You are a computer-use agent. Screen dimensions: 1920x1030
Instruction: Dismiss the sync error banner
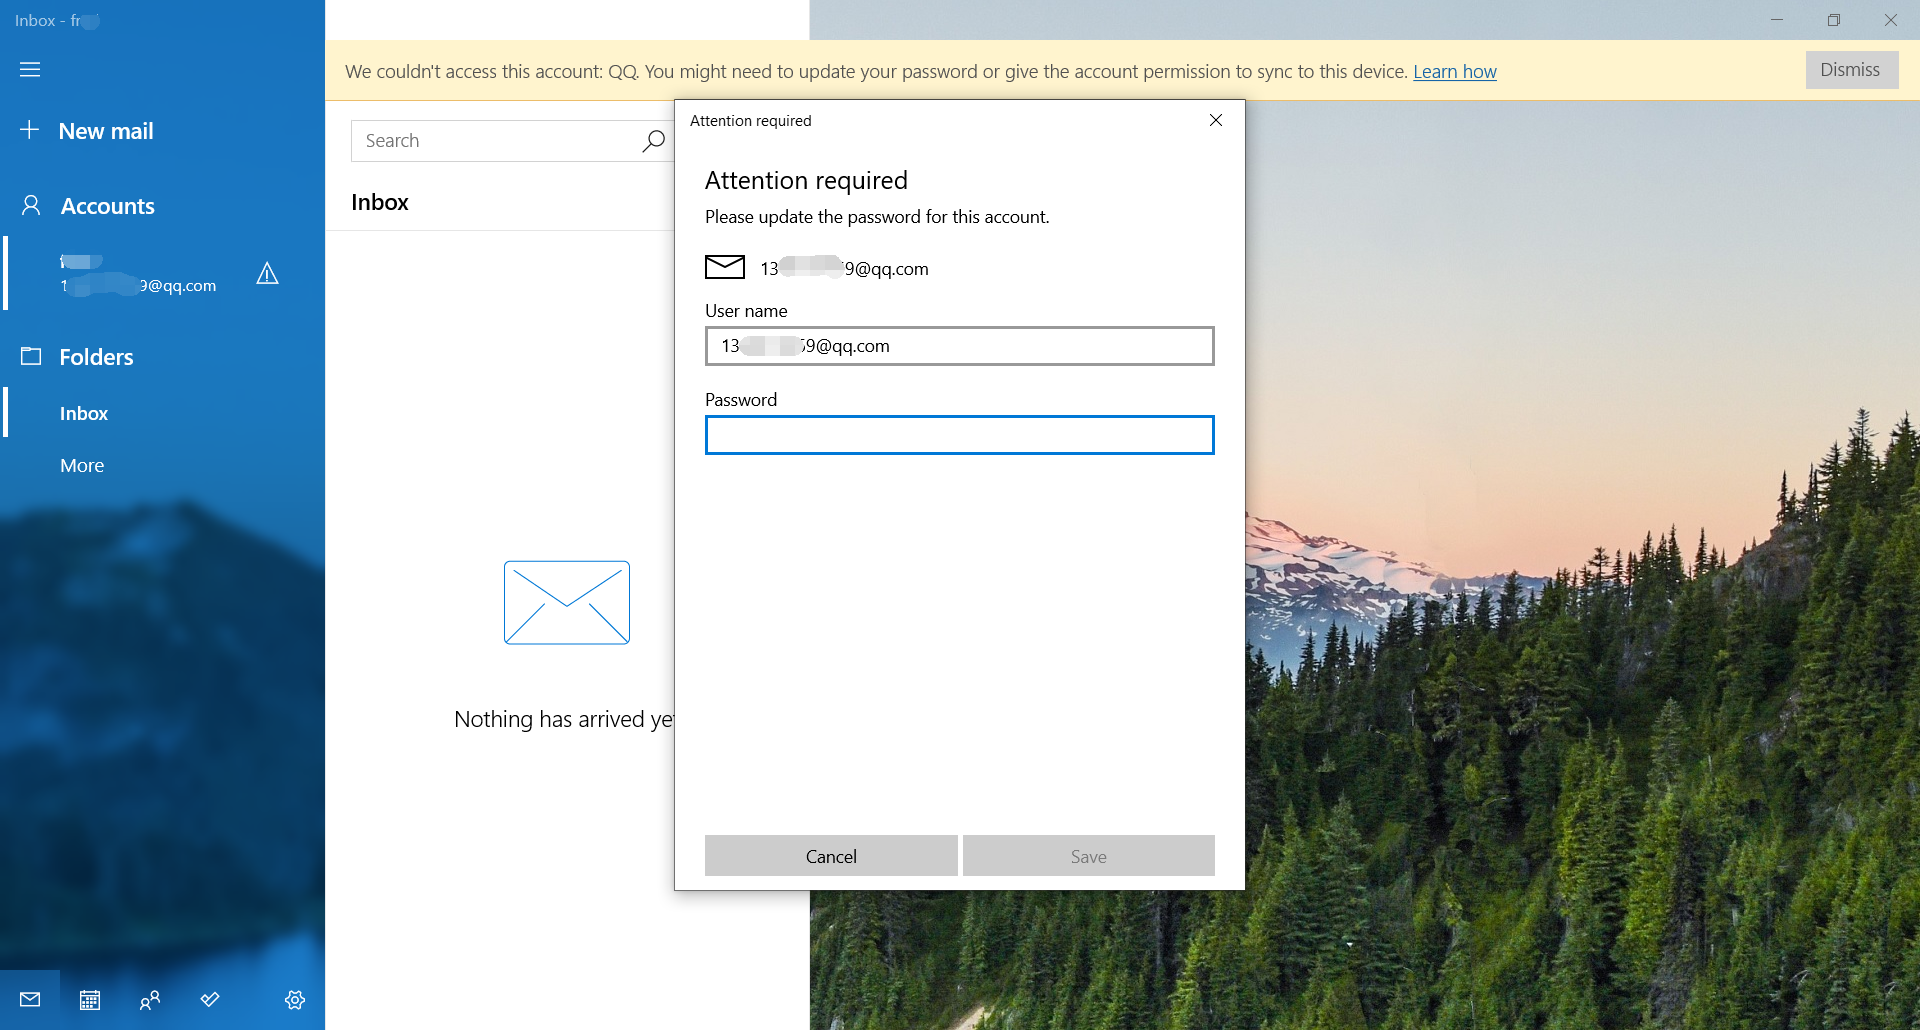tap(1851, 70)
